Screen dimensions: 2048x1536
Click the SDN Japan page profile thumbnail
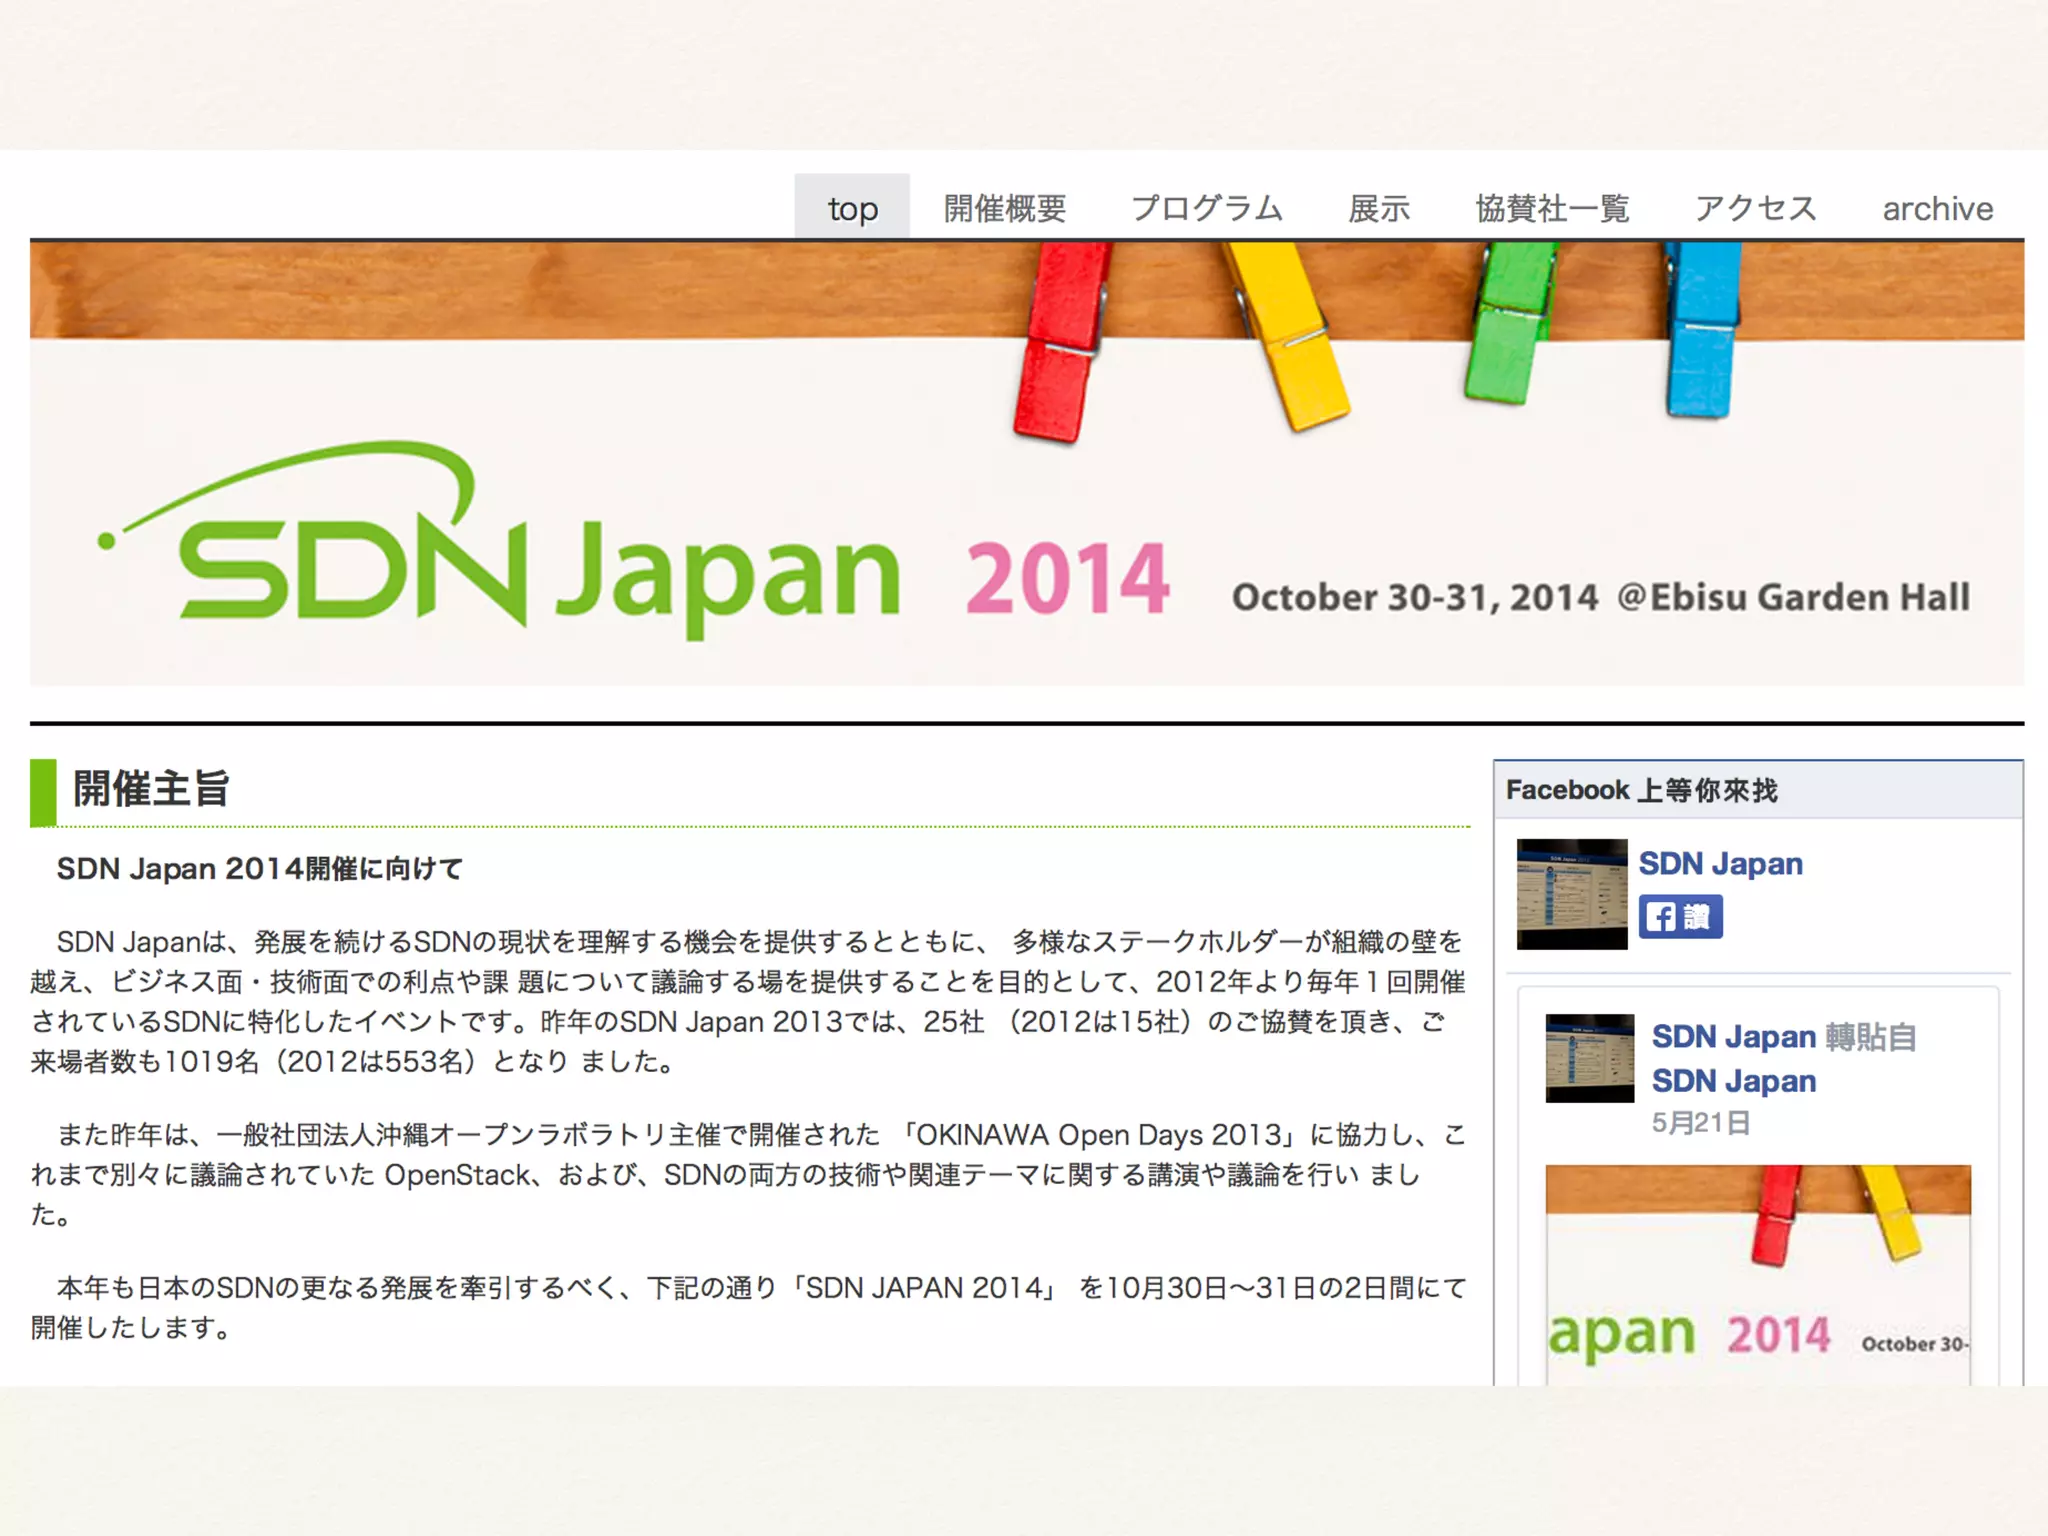(1571, 893)
